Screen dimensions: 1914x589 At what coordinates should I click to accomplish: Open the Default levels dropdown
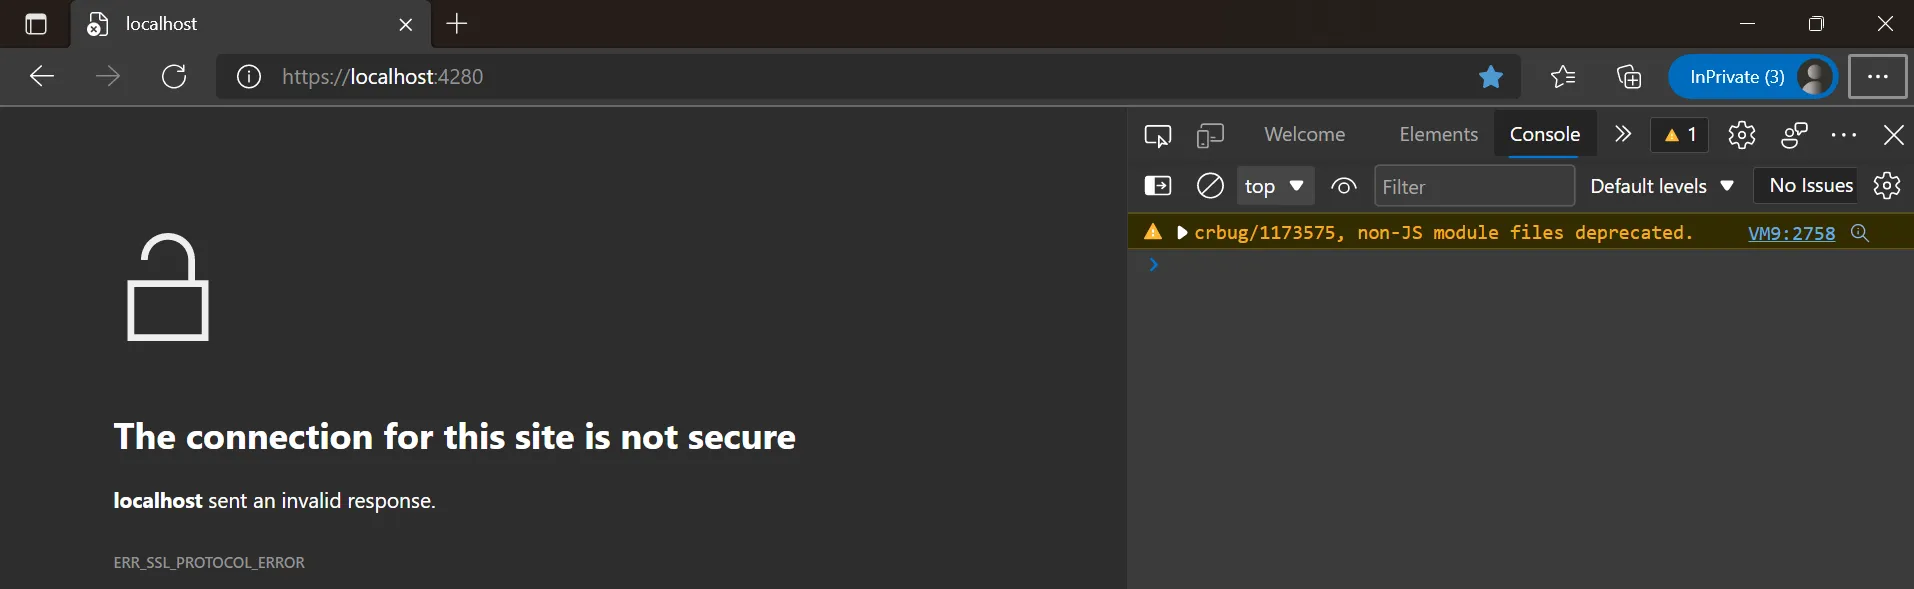[x=1662, y=186]
